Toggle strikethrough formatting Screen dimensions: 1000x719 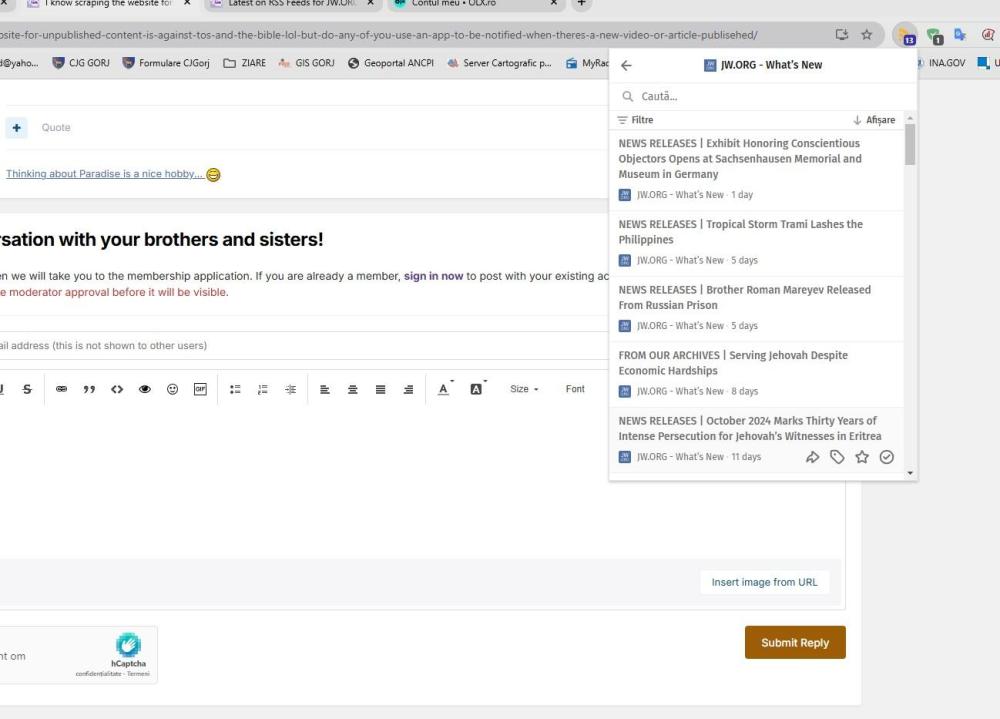(x=26, y=389)
